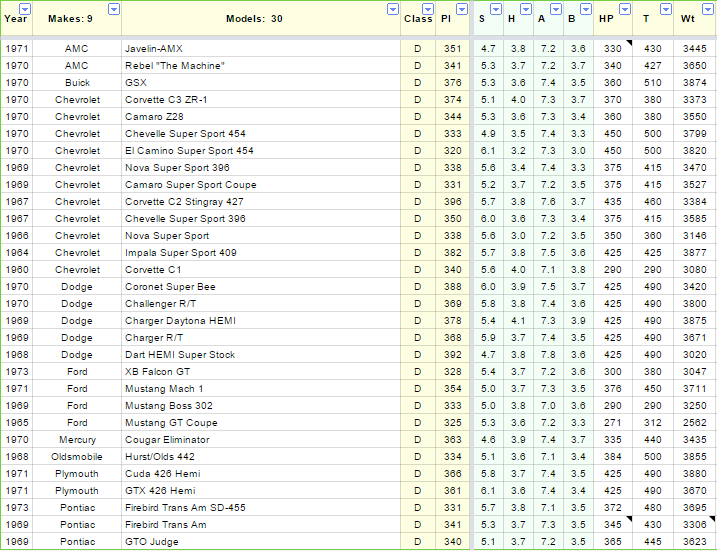Open the B column filter dropdown
717x551 pixels.
pyautogui.click(x=586, y=9)
